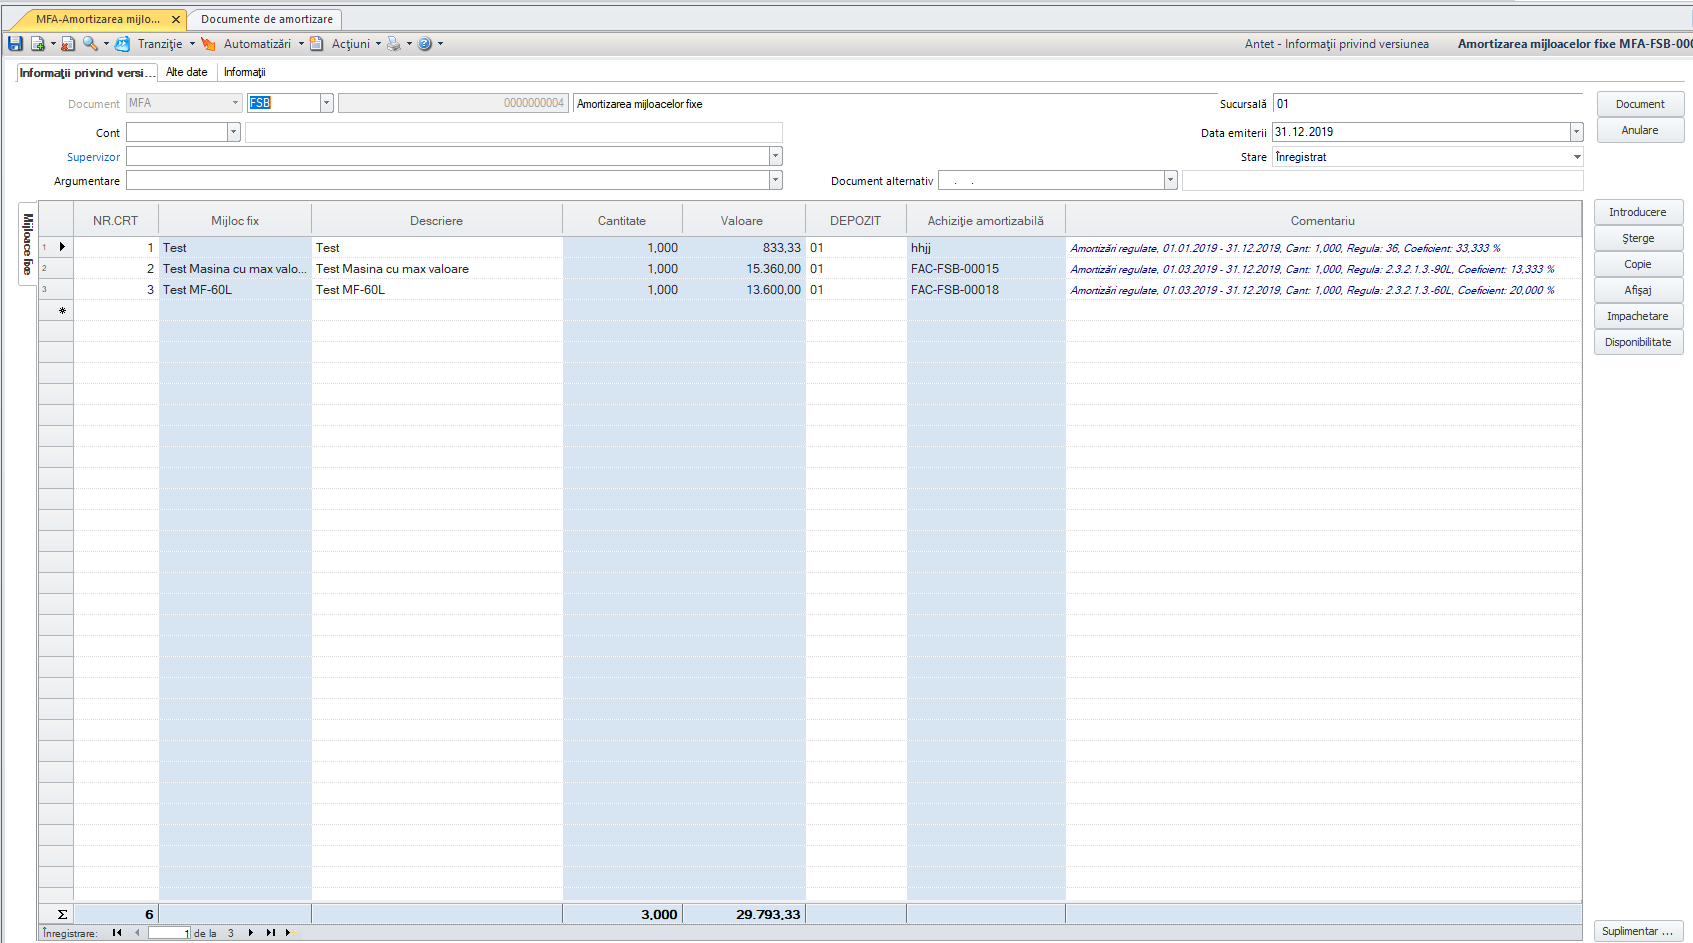
Task: Close the MFA-Amortizarea mijloacelor tab
Action: pyautogui.click(x=176, y=19)
